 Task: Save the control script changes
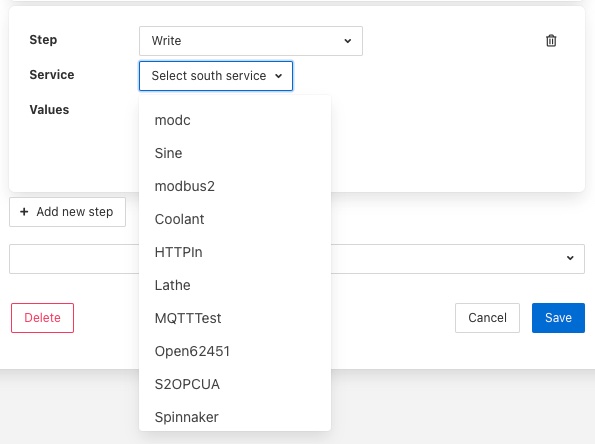[x=558, y=318]
